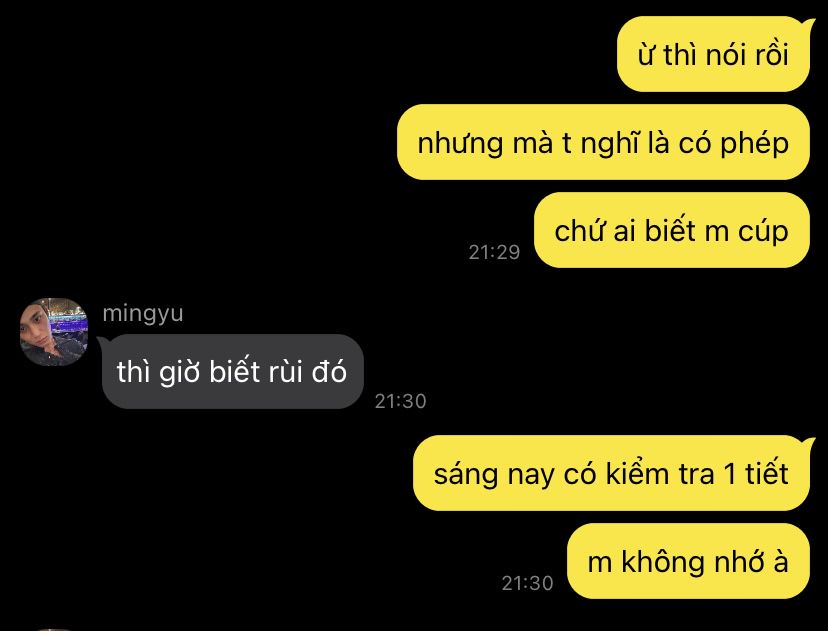This screenshot has height=631, width=828.
Task: Tap the gray "thì giờ biết rùi đó" bubble
Action: 232,372
